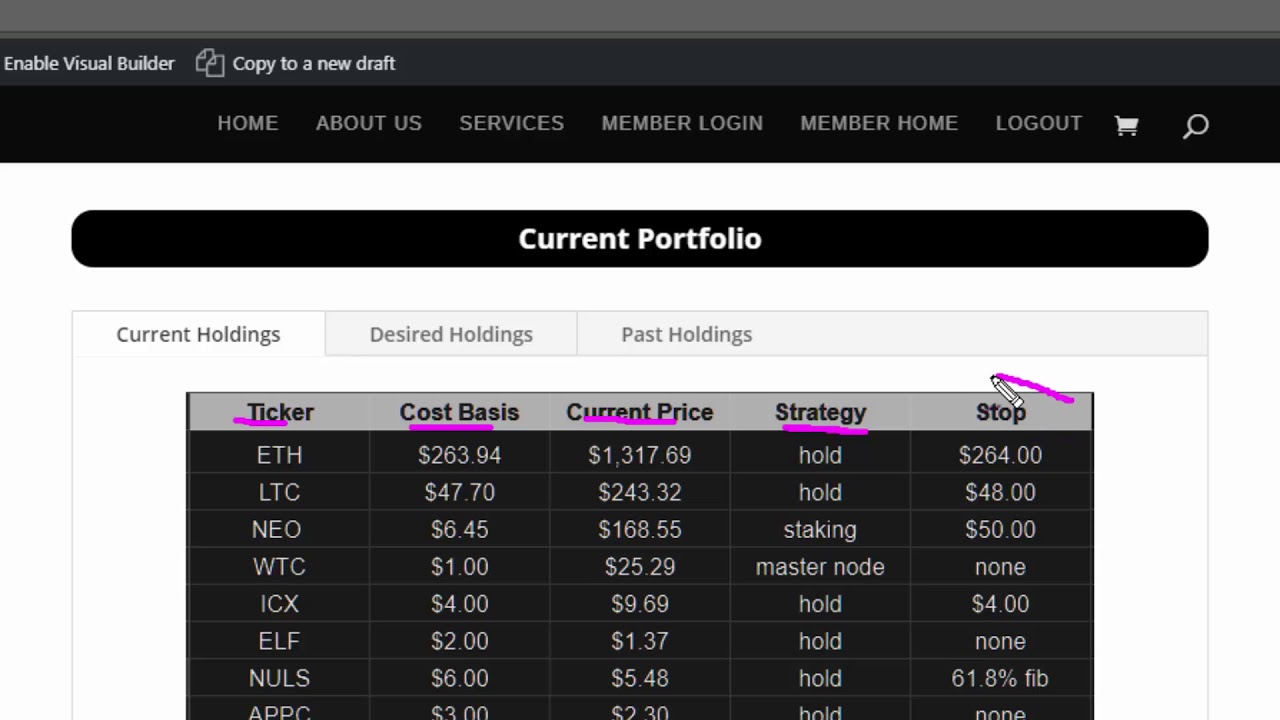Click NEO cost basis $6.45
Screen dimensions: 1280x720
459,529
